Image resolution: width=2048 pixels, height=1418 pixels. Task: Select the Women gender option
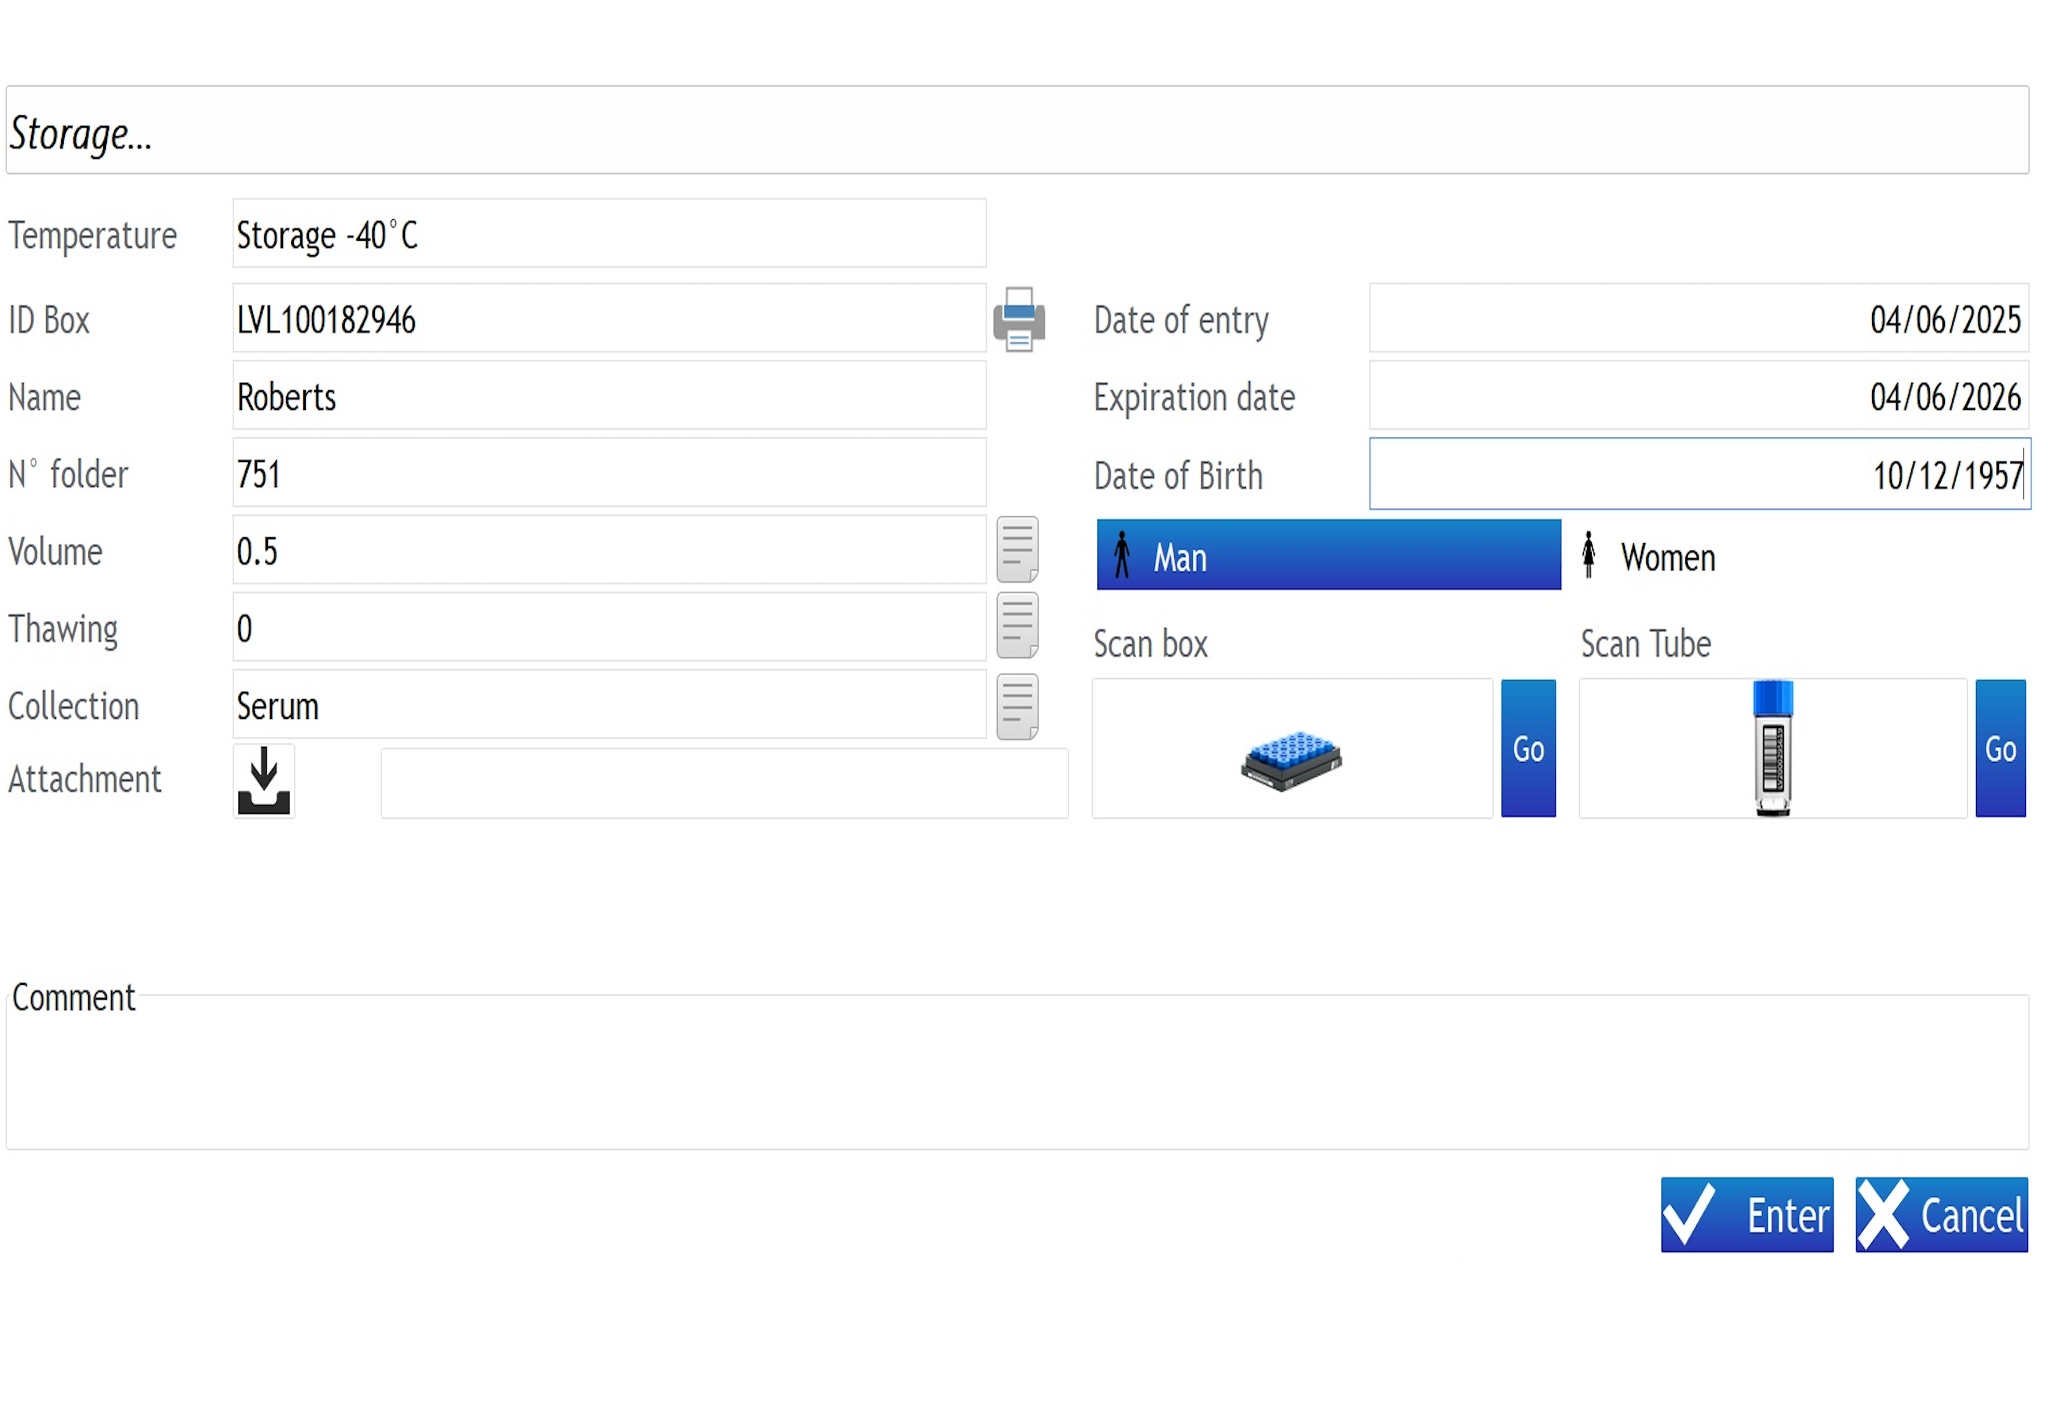pos(1665,557)
